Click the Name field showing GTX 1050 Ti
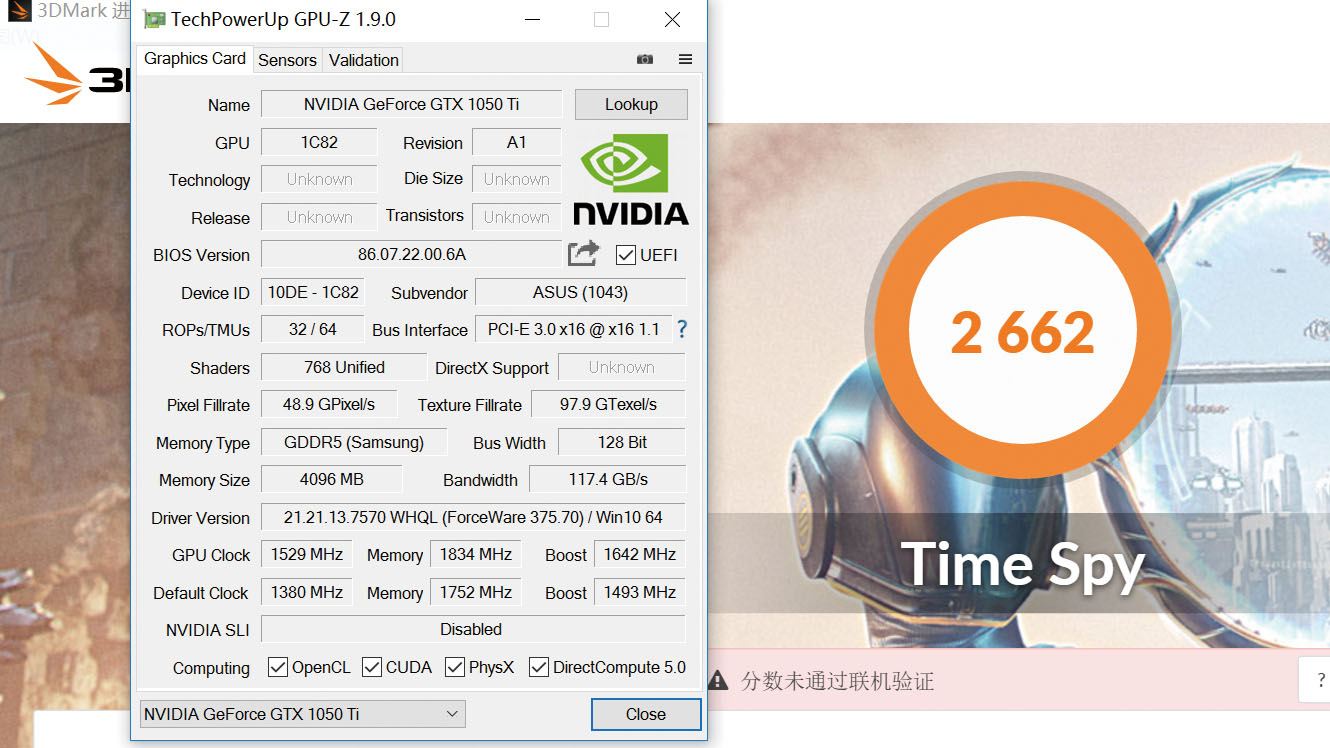1330x748 pixels. point(411,104)
